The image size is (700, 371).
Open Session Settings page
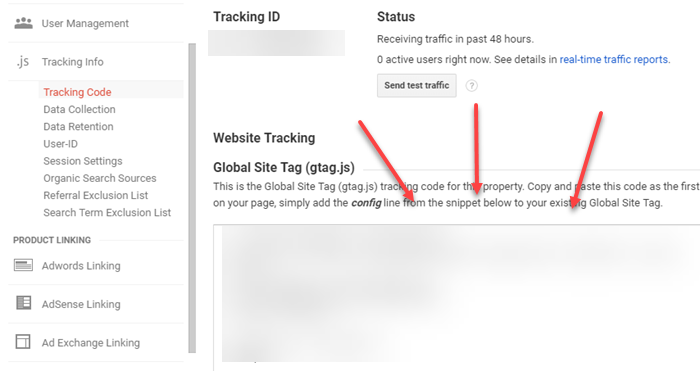pyautogui.click(x=83, y=161)
